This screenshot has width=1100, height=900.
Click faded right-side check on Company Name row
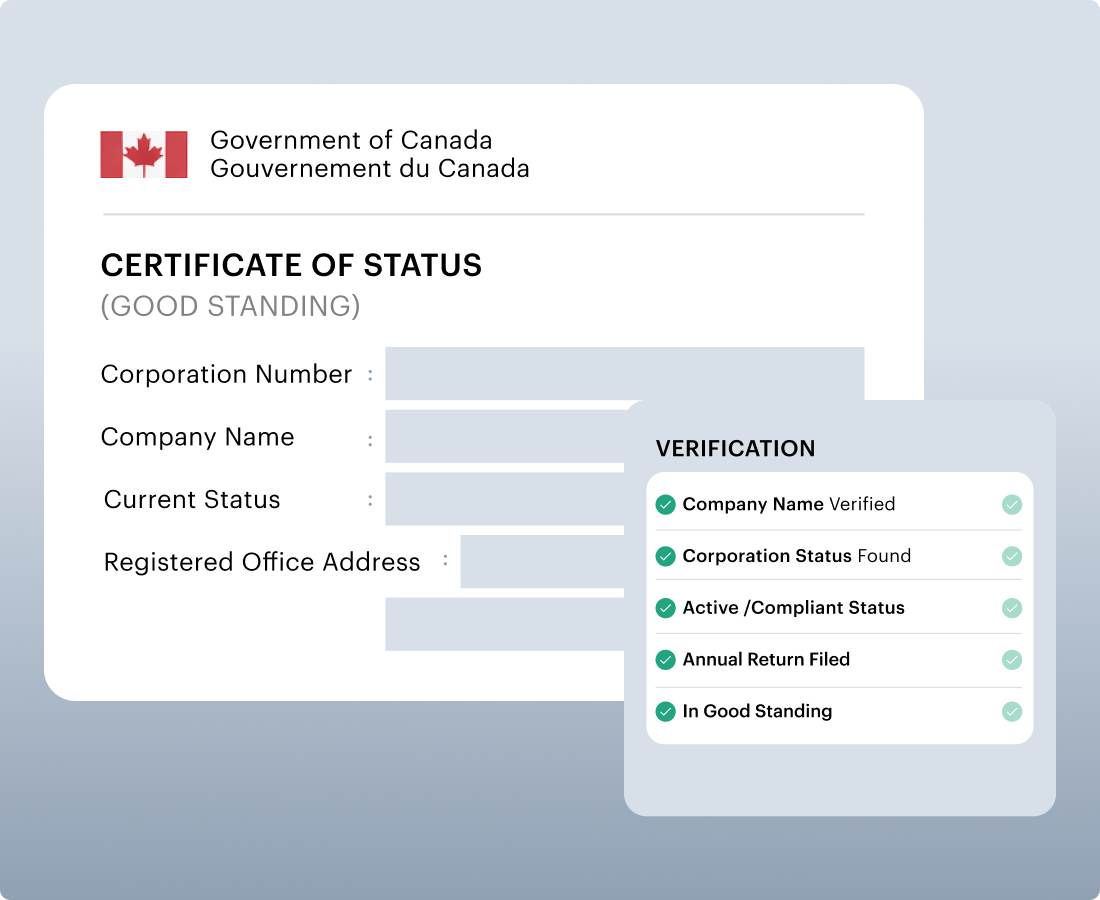(1012, 504)
